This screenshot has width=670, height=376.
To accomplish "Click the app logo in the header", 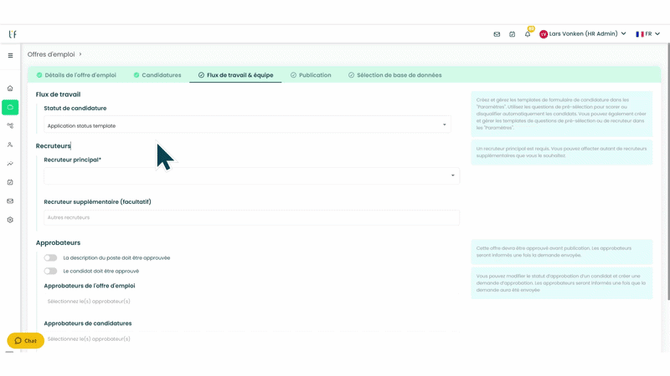I will tap(13, 34).
